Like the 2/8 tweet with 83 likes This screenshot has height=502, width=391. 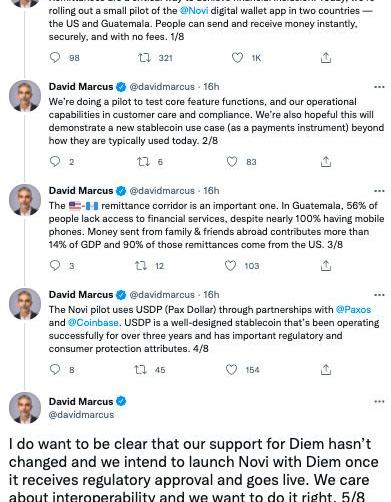(x=232, y=162)
